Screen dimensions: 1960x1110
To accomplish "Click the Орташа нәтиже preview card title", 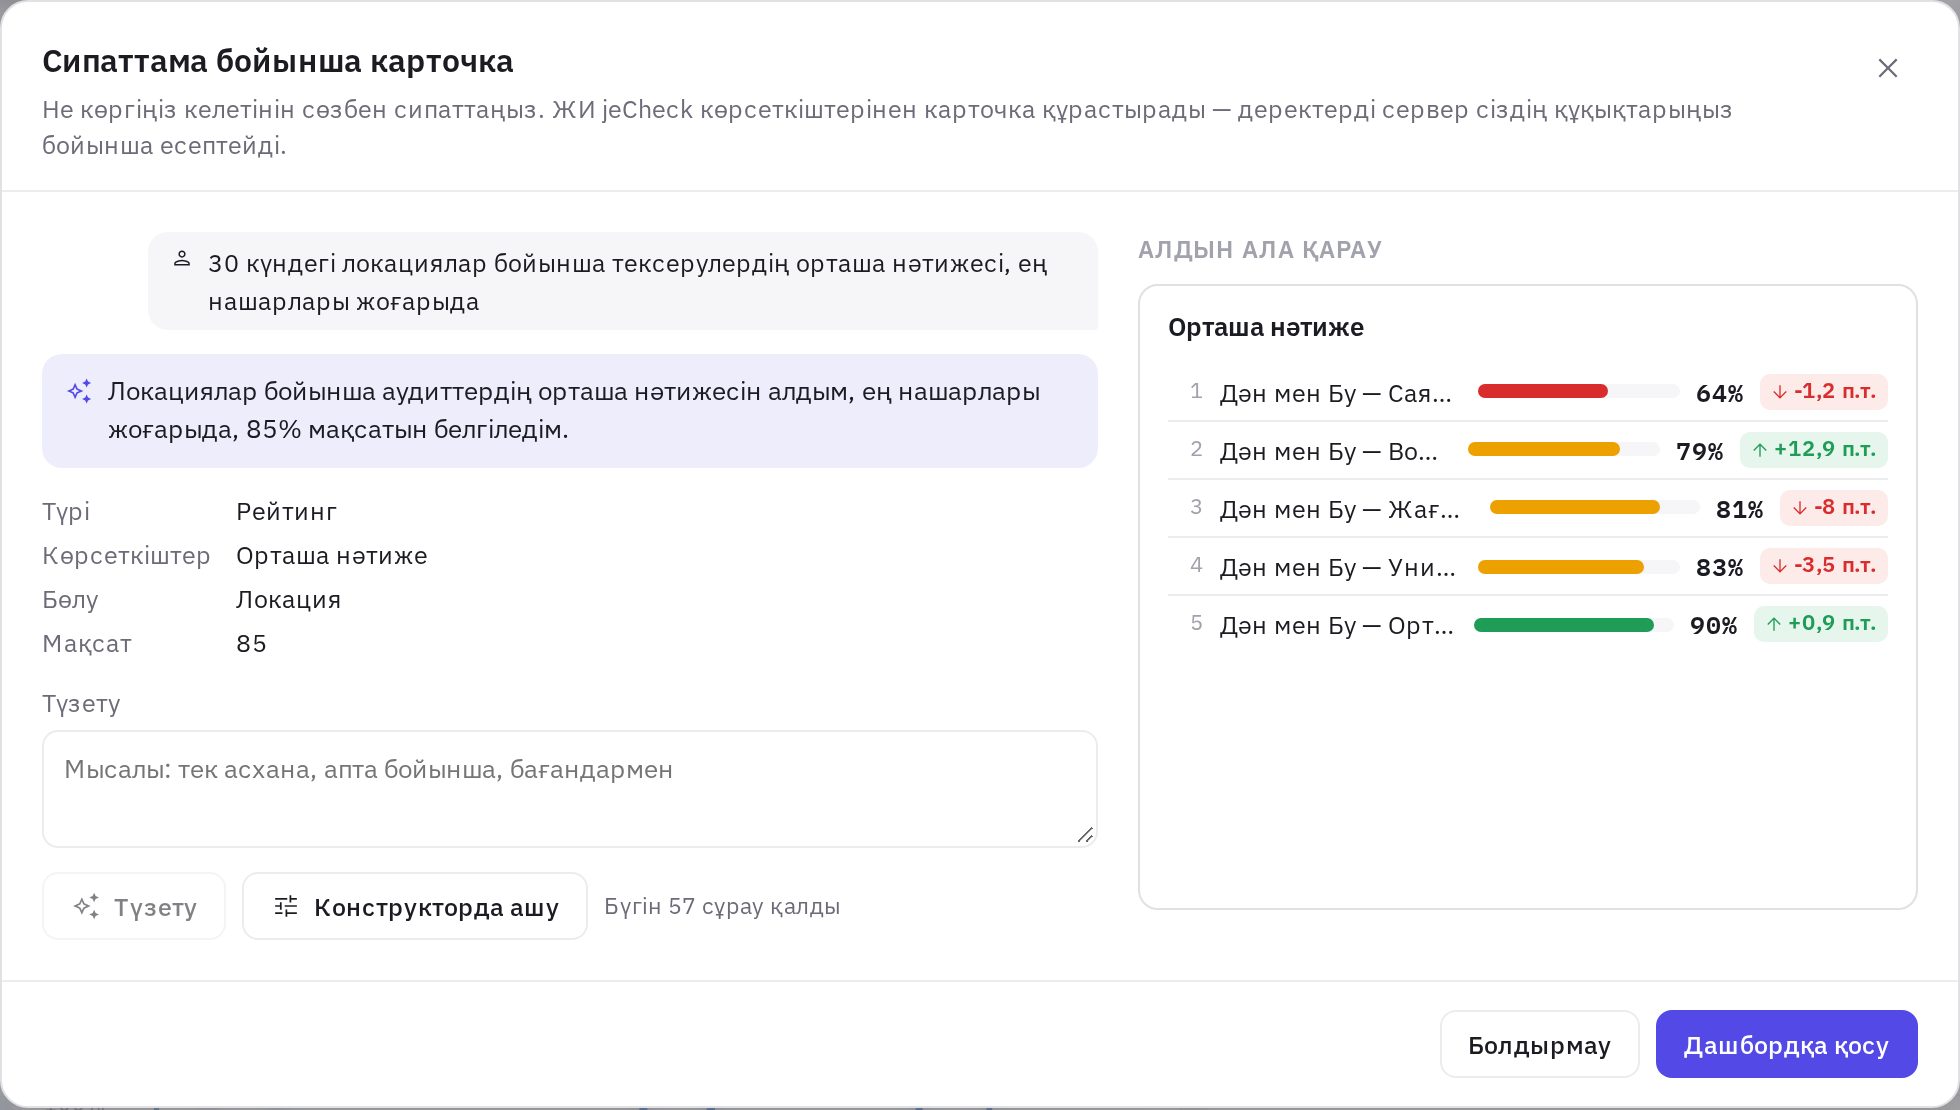I will 1265,328.
